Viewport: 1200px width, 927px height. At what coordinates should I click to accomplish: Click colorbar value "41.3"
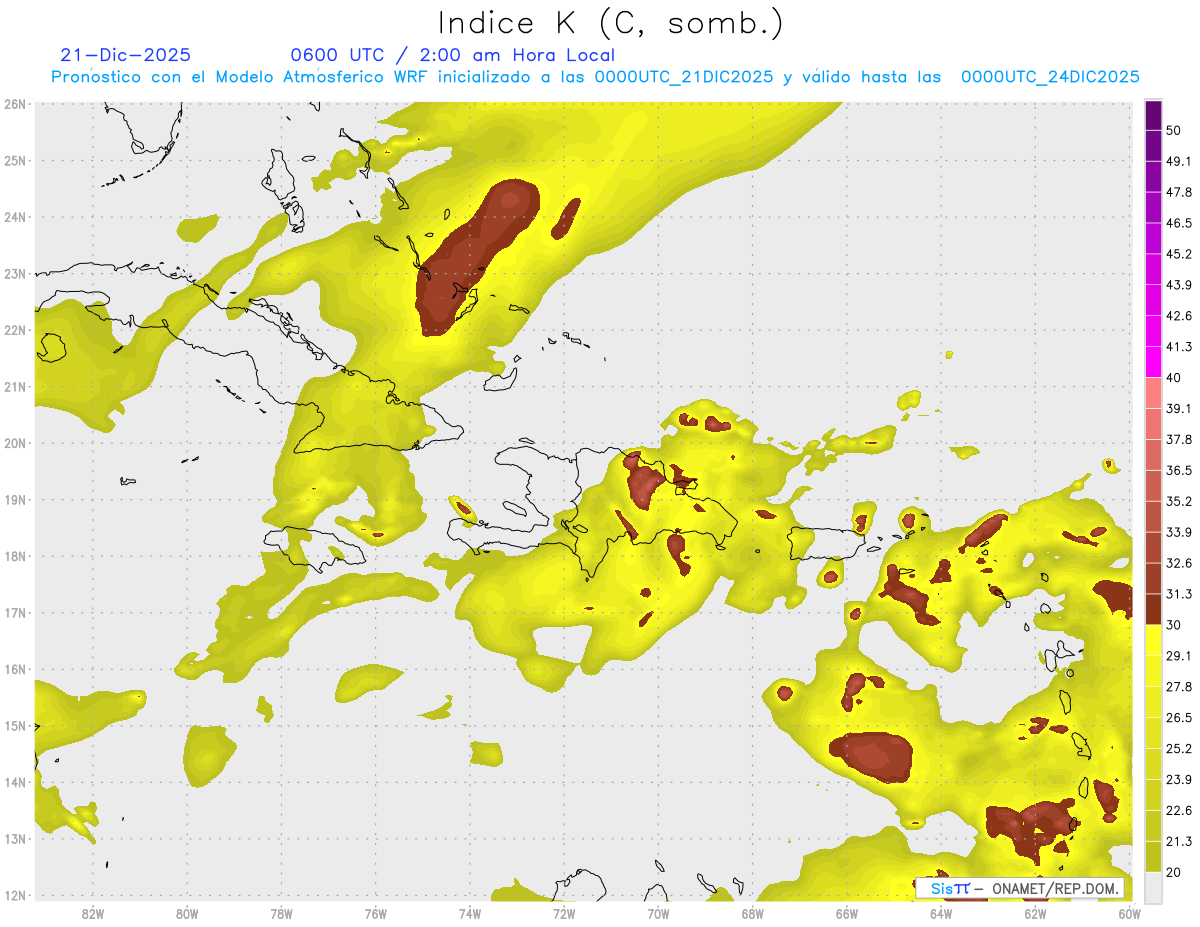[1179, 347]
